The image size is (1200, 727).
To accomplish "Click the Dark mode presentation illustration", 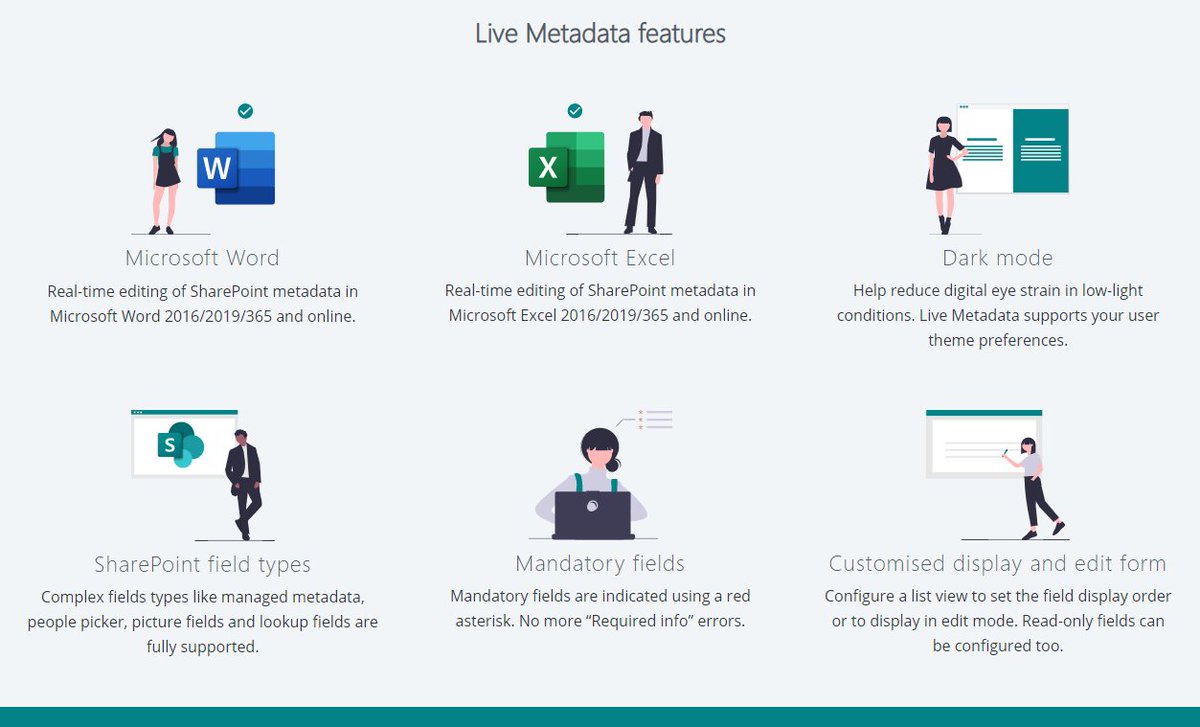I will coord(997,168).
